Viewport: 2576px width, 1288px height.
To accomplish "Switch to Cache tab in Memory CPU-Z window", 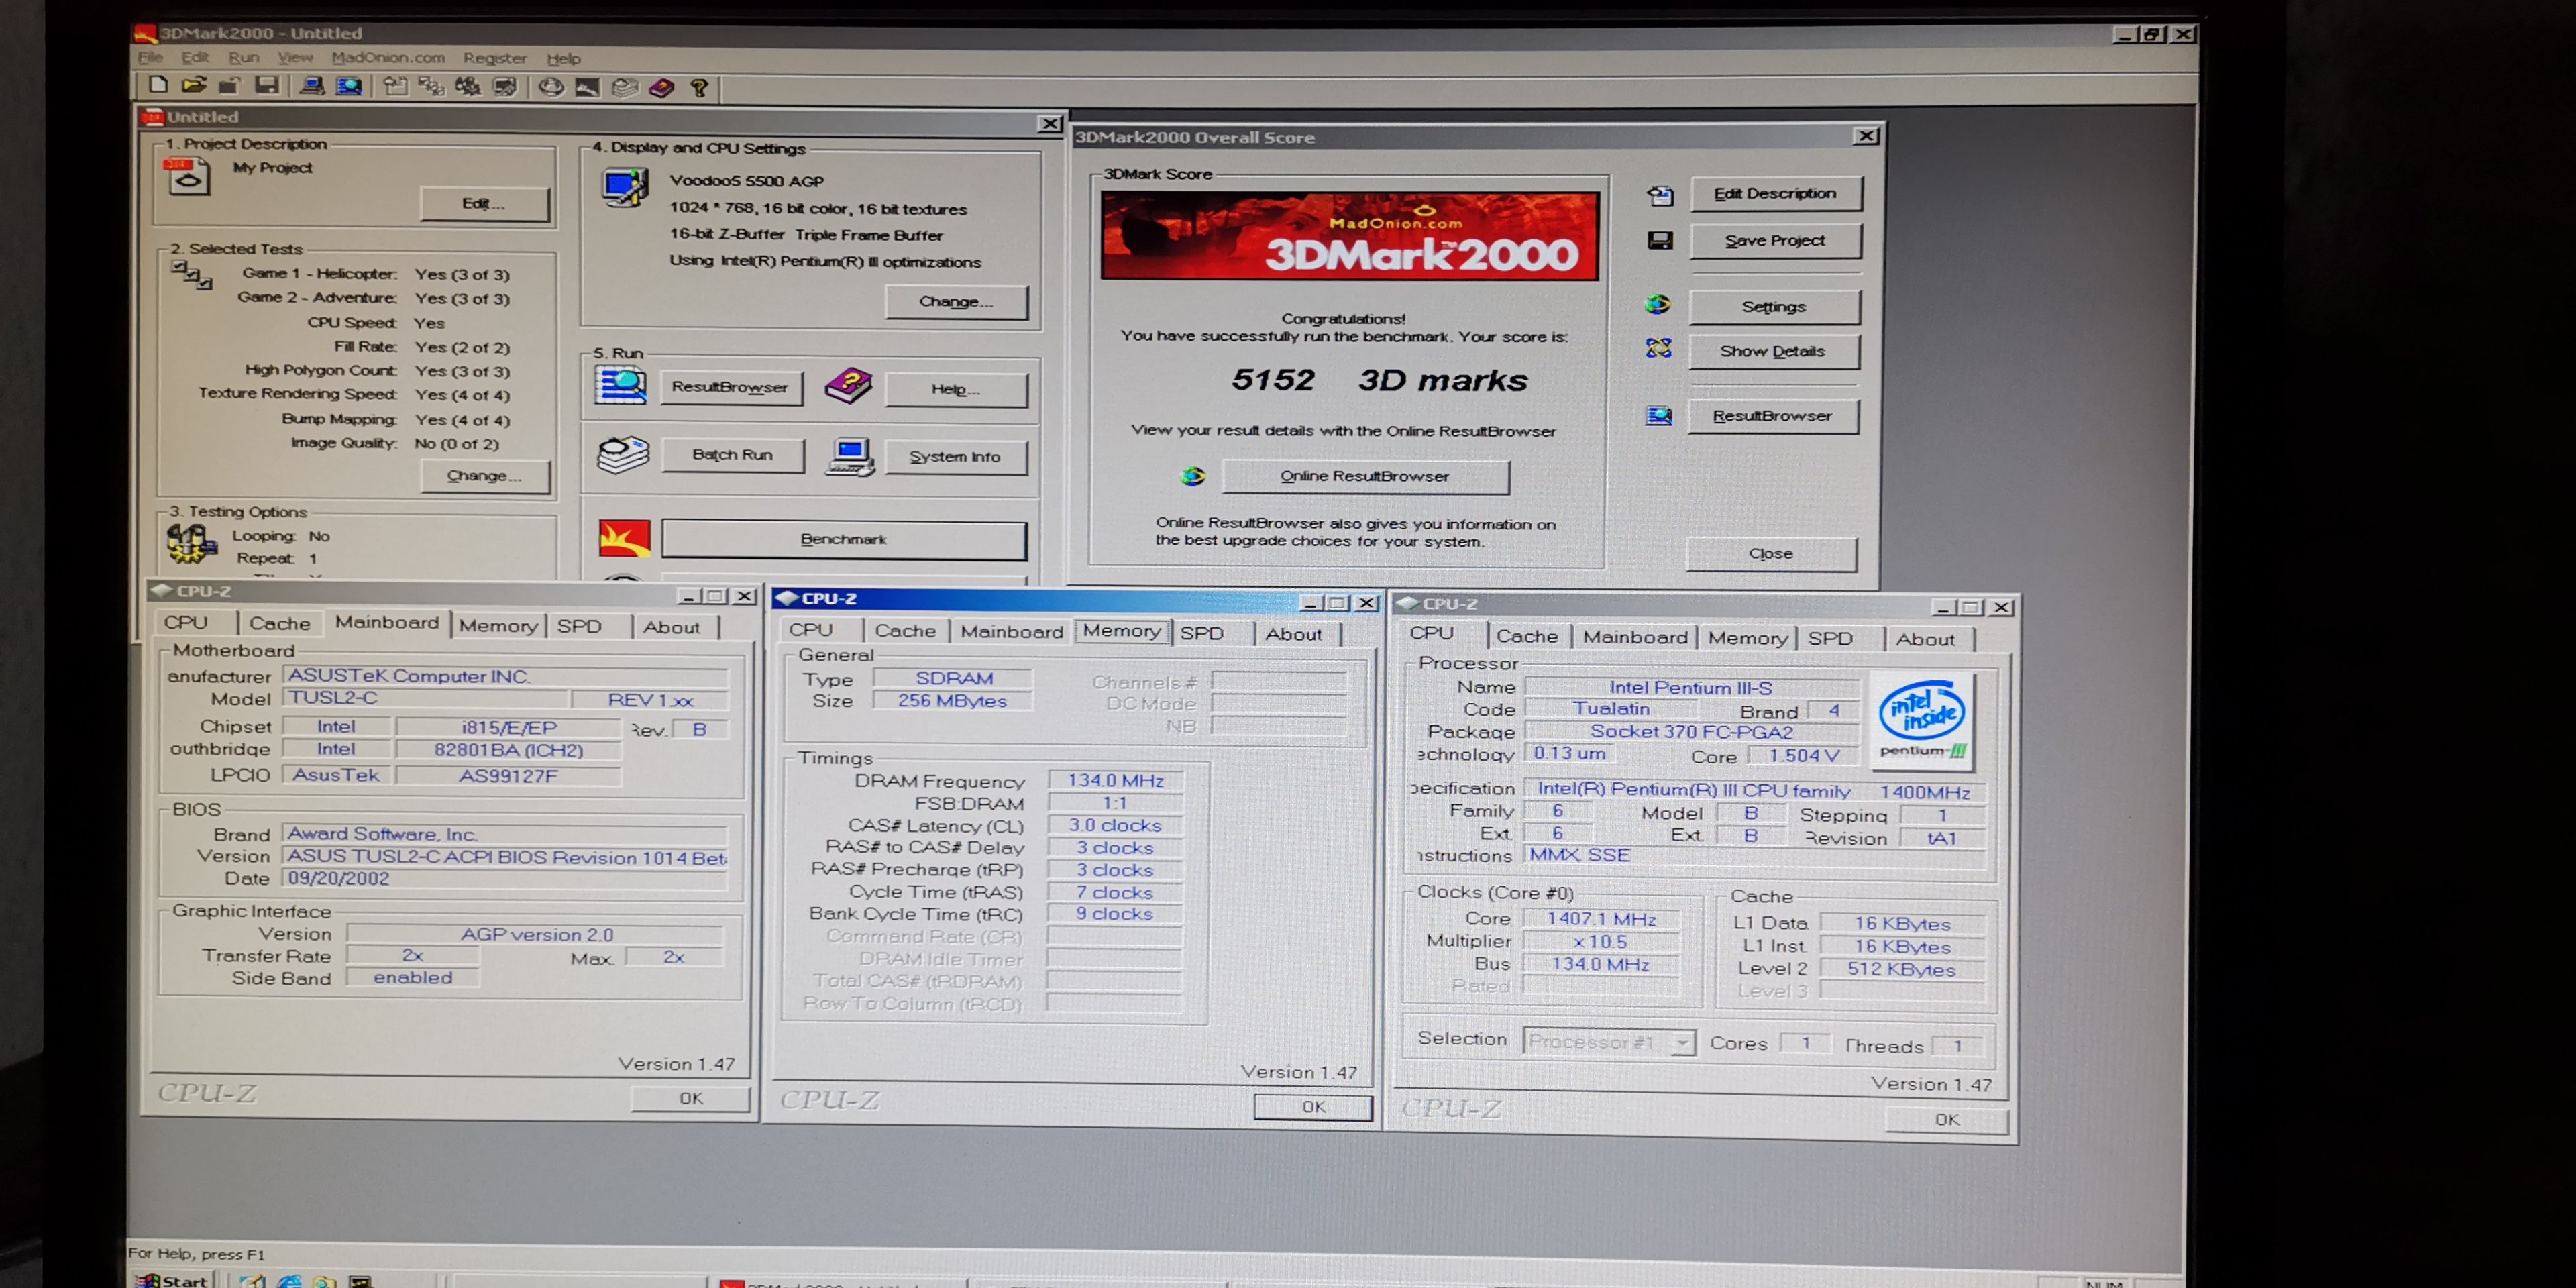I will point(905,631).
